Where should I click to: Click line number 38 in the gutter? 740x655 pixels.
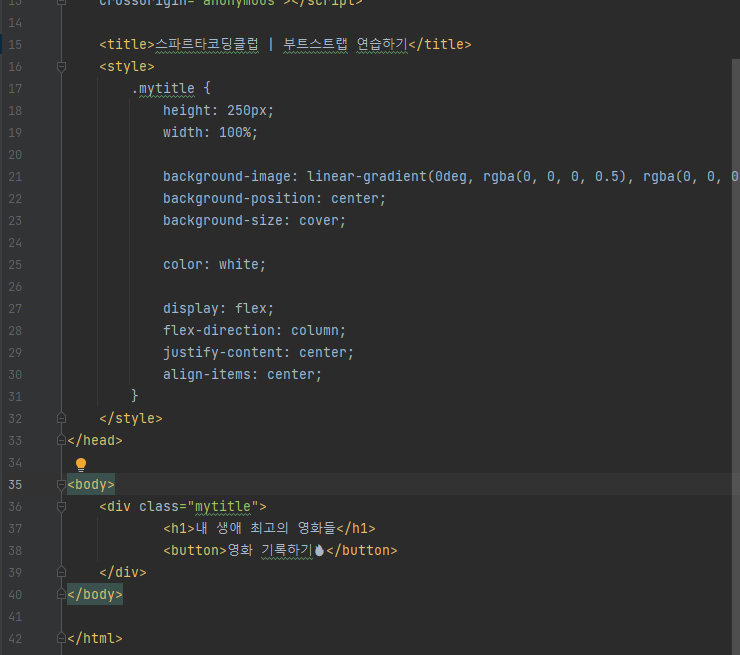point(15,551)
